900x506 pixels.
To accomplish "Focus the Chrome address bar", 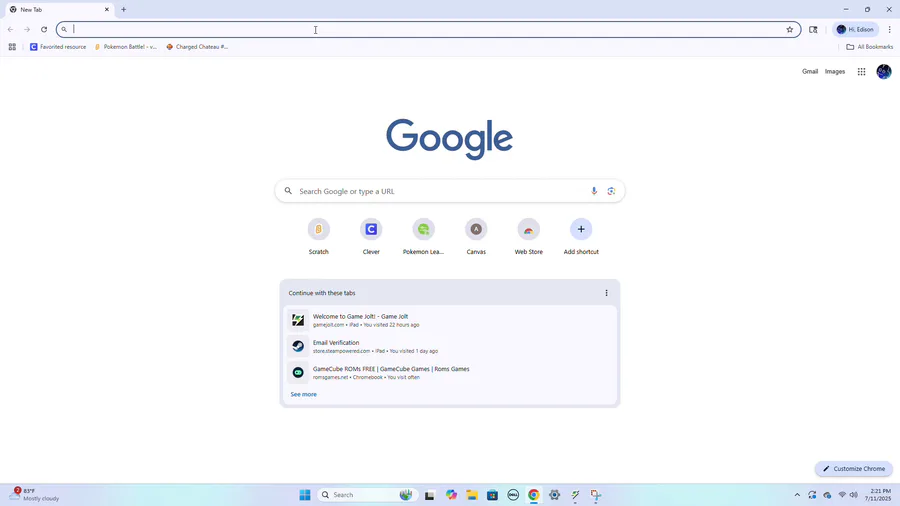I will pyautogui.click(x=428, y=29).
